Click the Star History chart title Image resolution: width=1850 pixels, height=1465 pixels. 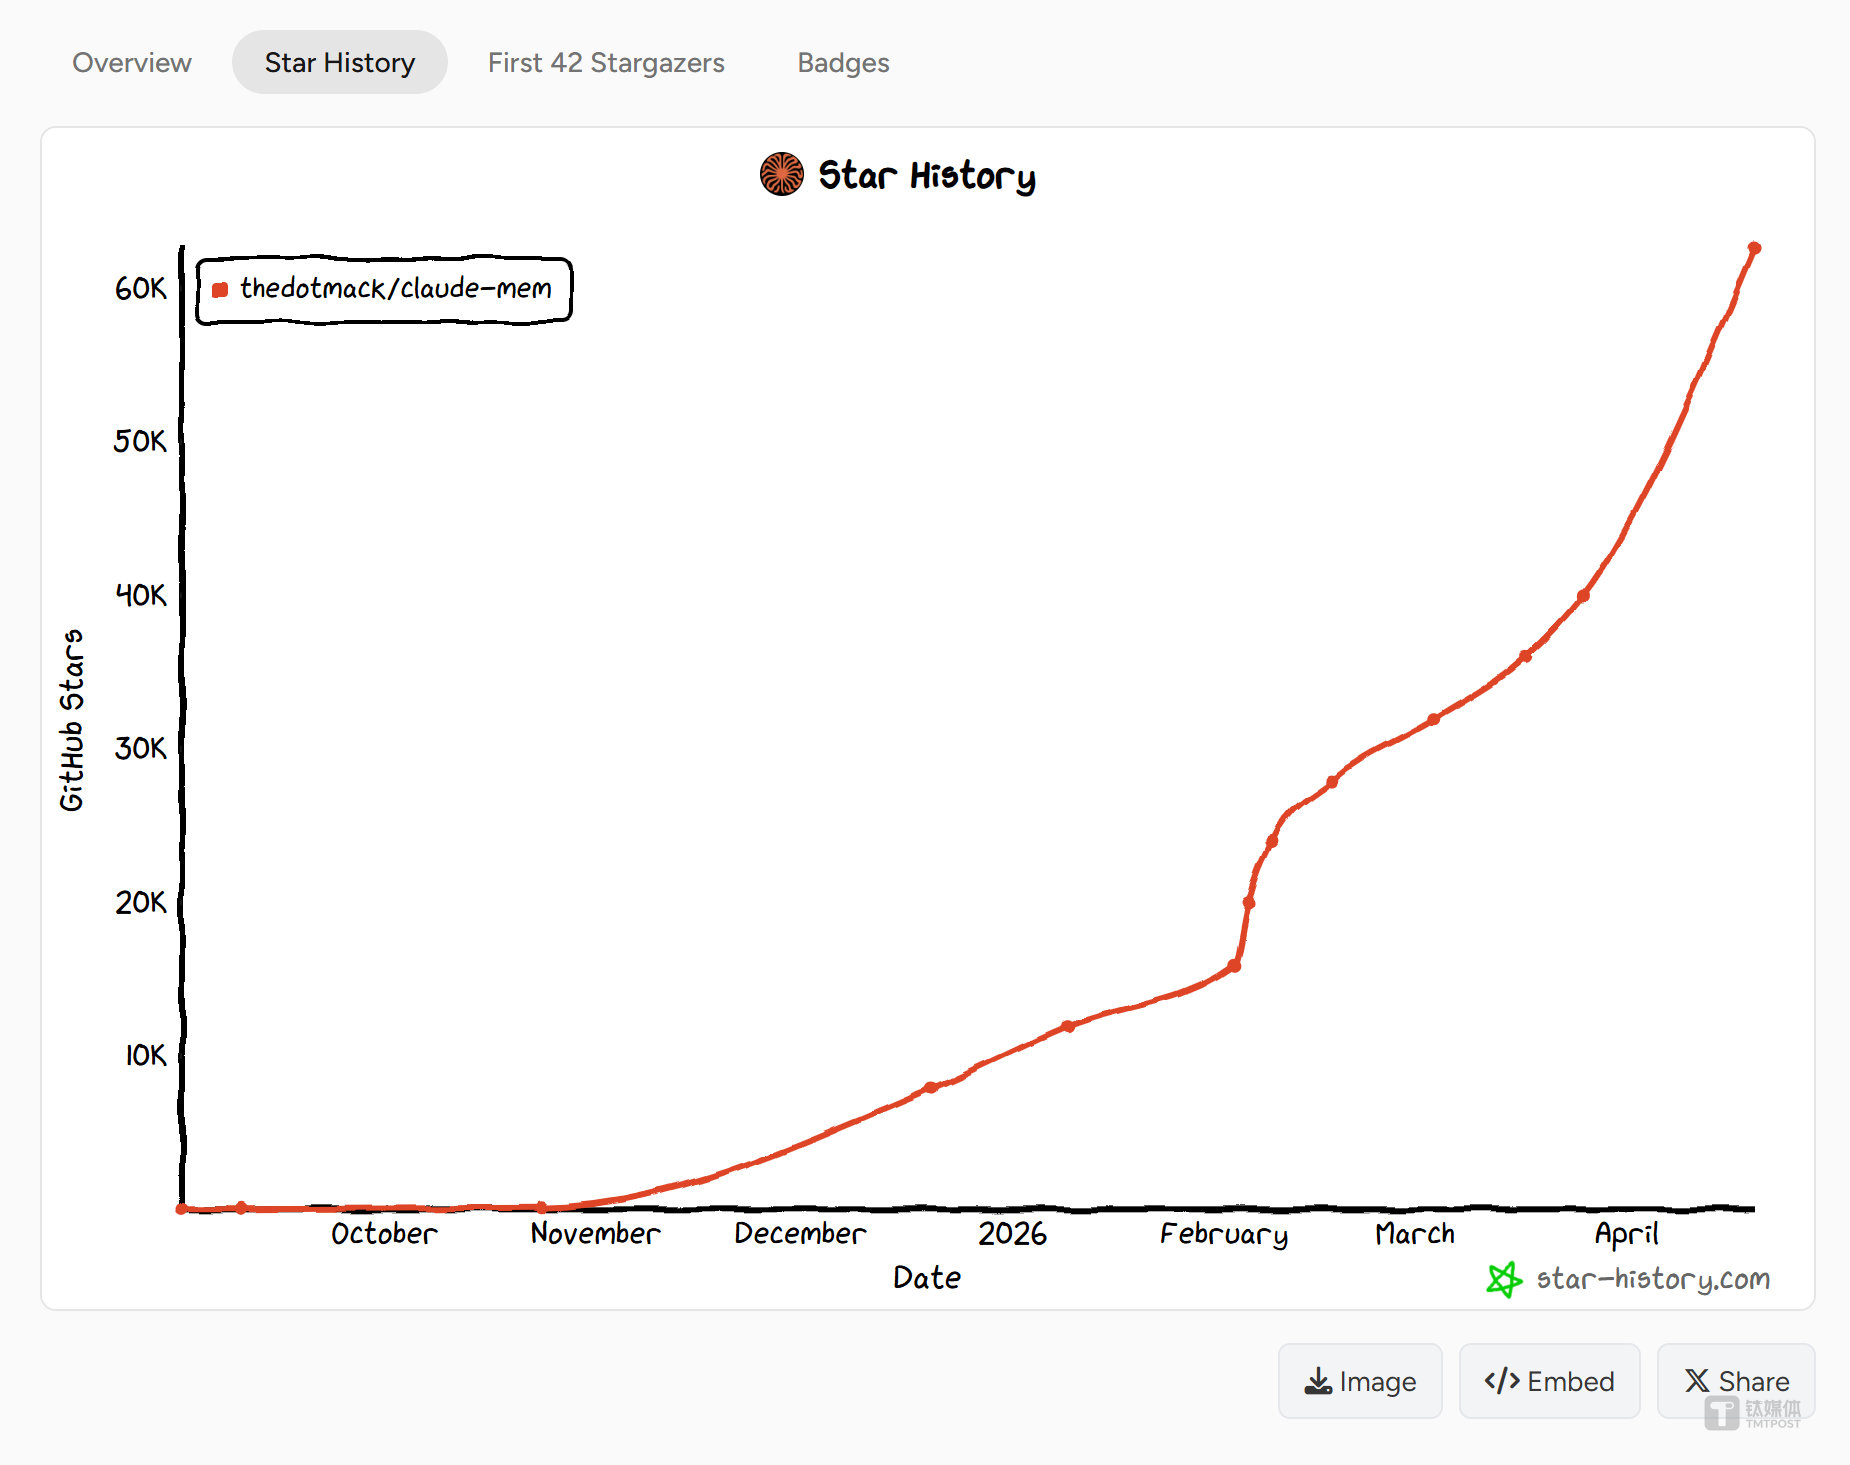926,175
